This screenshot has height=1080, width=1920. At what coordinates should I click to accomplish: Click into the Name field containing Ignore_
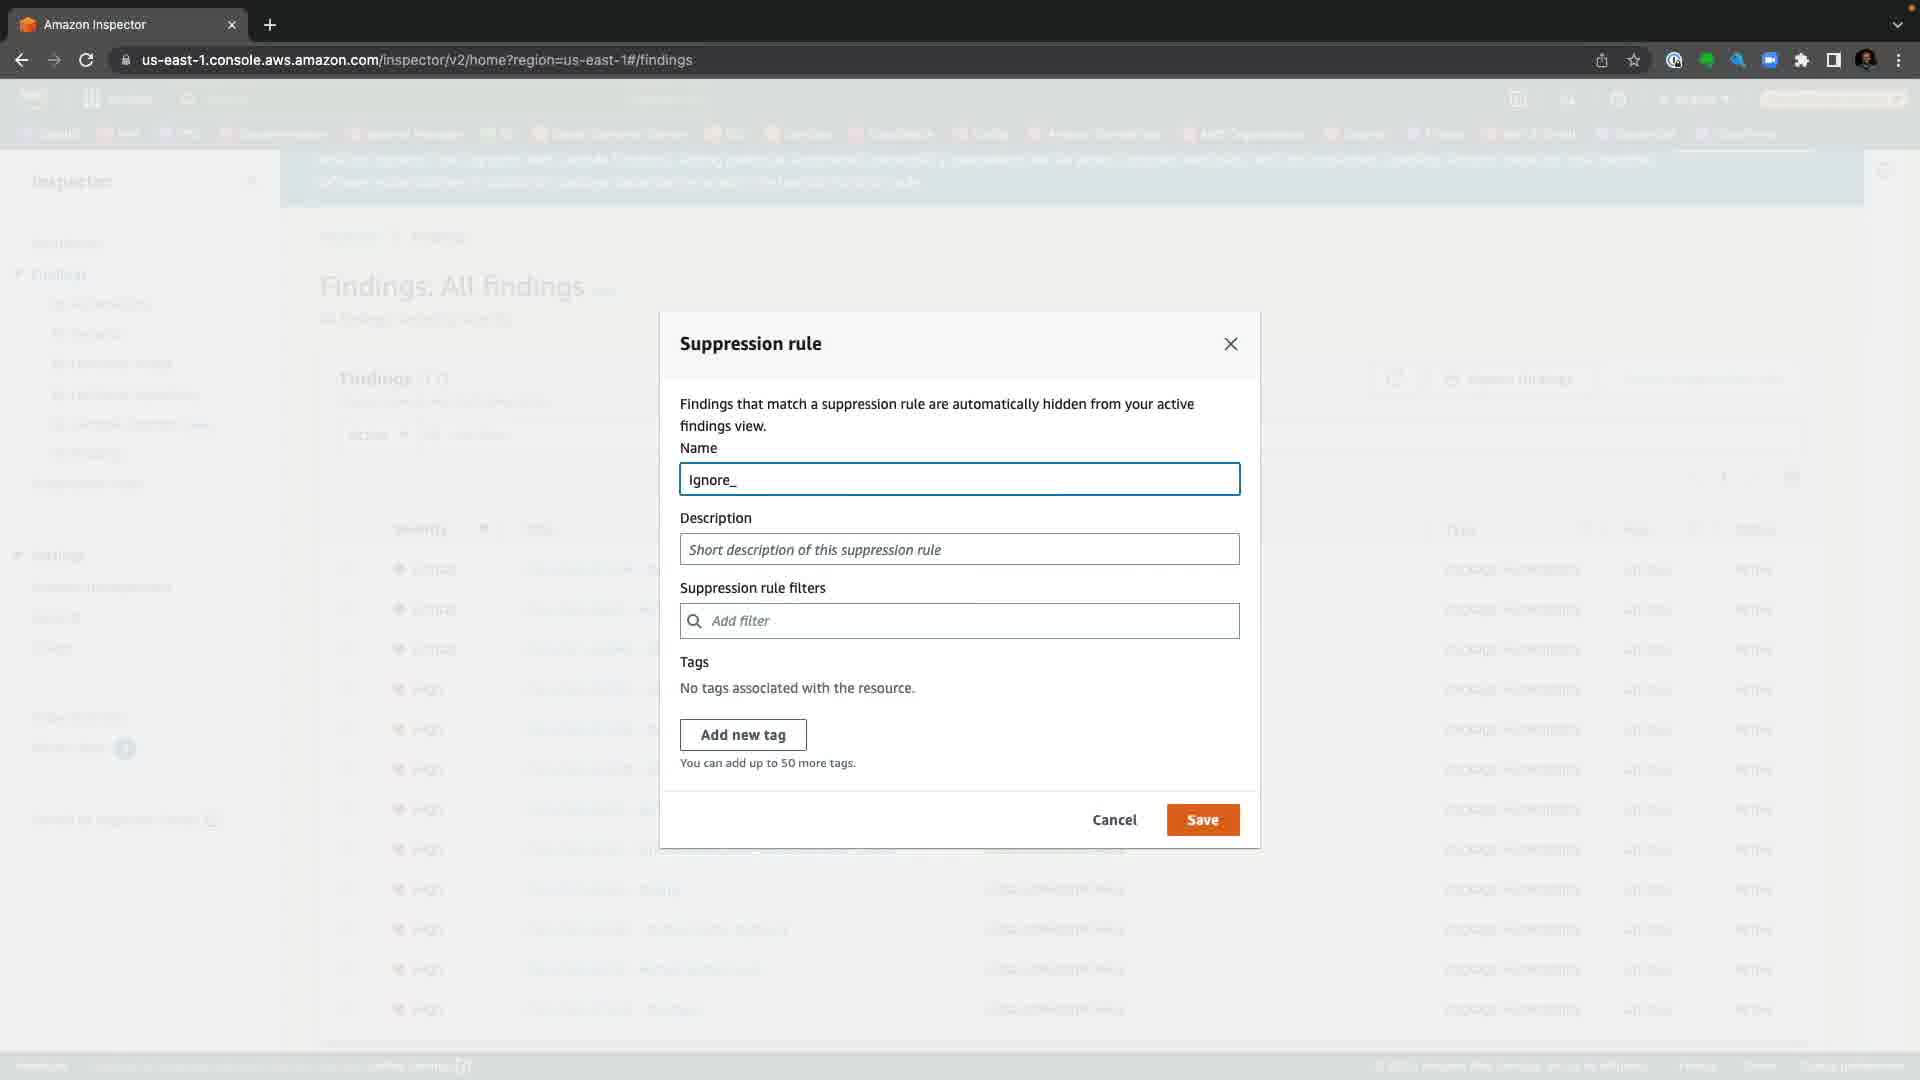pos(959,480)
